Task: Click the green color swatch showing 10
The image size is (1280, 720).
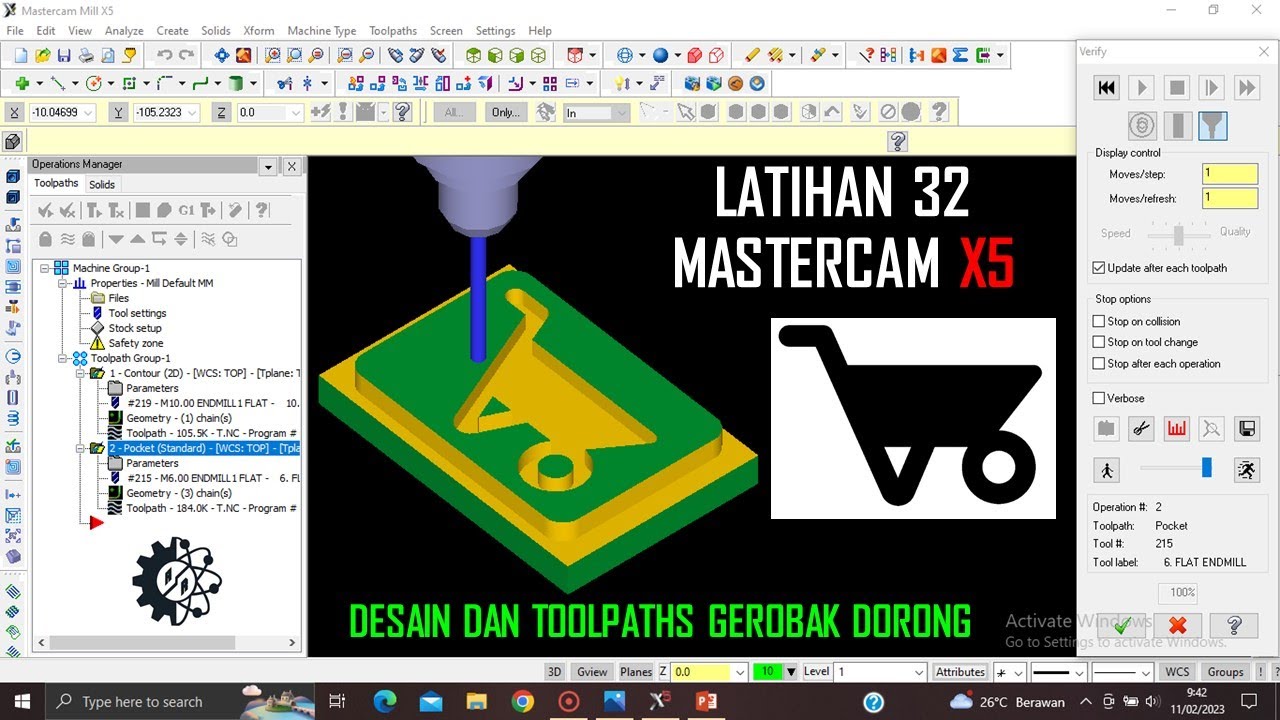Action: click(x=768, y=672)
